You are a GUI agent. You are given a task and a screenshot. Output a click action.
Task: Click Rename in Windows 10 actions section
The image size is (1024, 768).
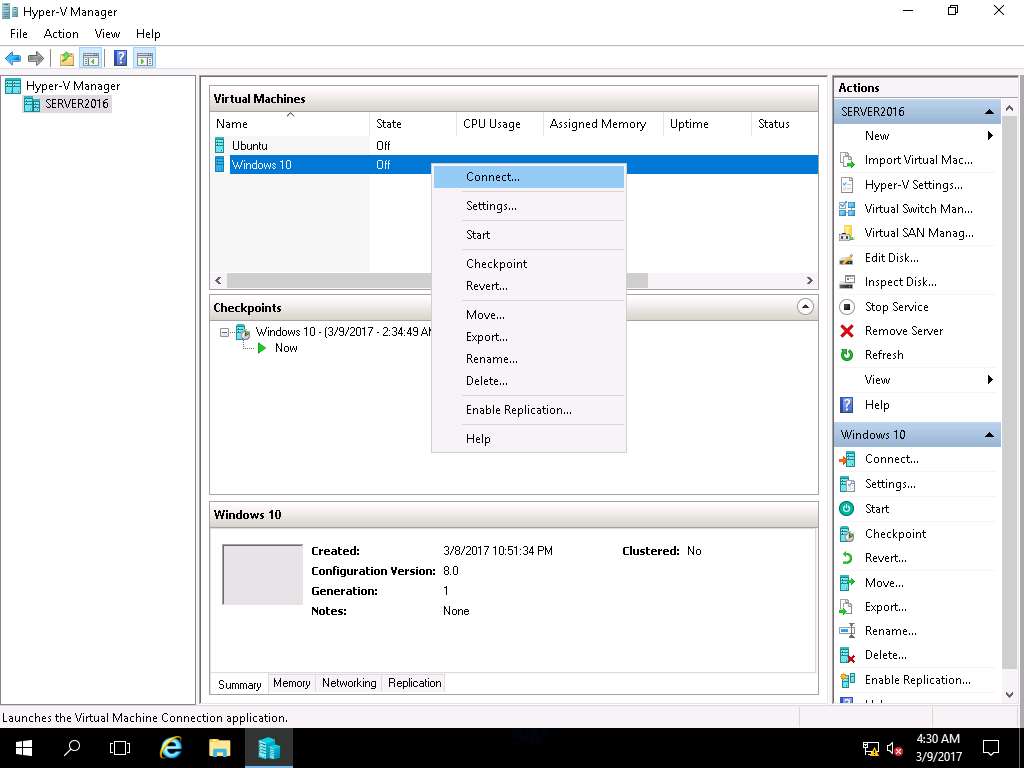point(891,631)
